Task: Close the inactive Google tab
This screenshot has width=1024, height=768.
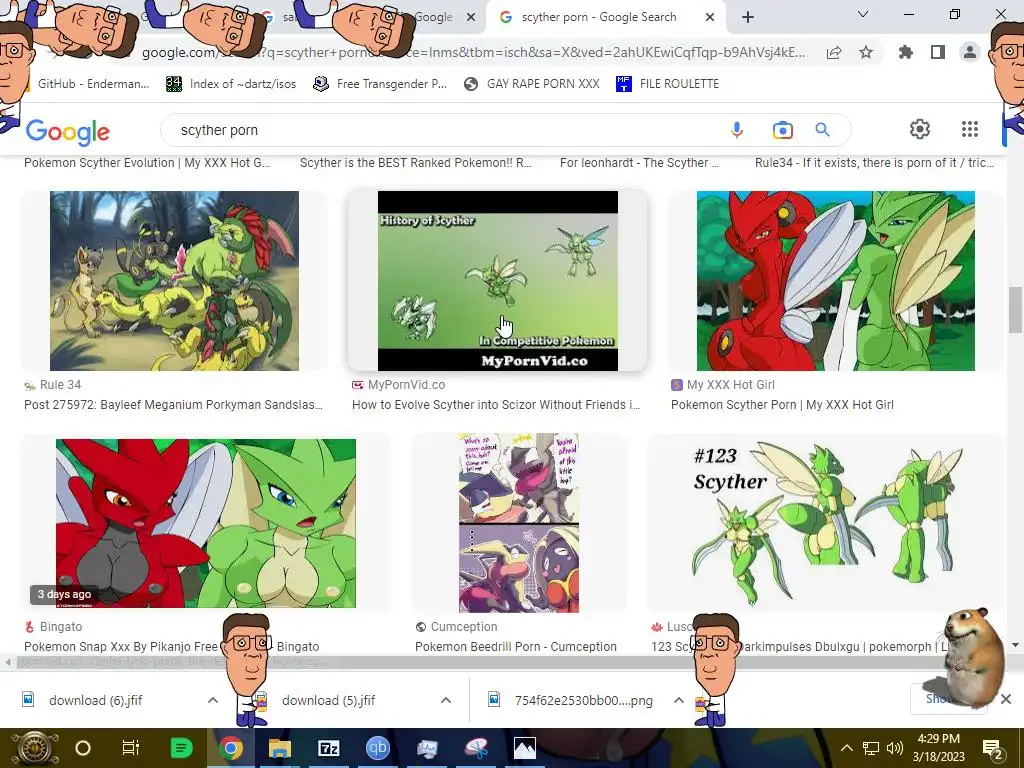Action: pyautogui.click(x=471, y=18)
